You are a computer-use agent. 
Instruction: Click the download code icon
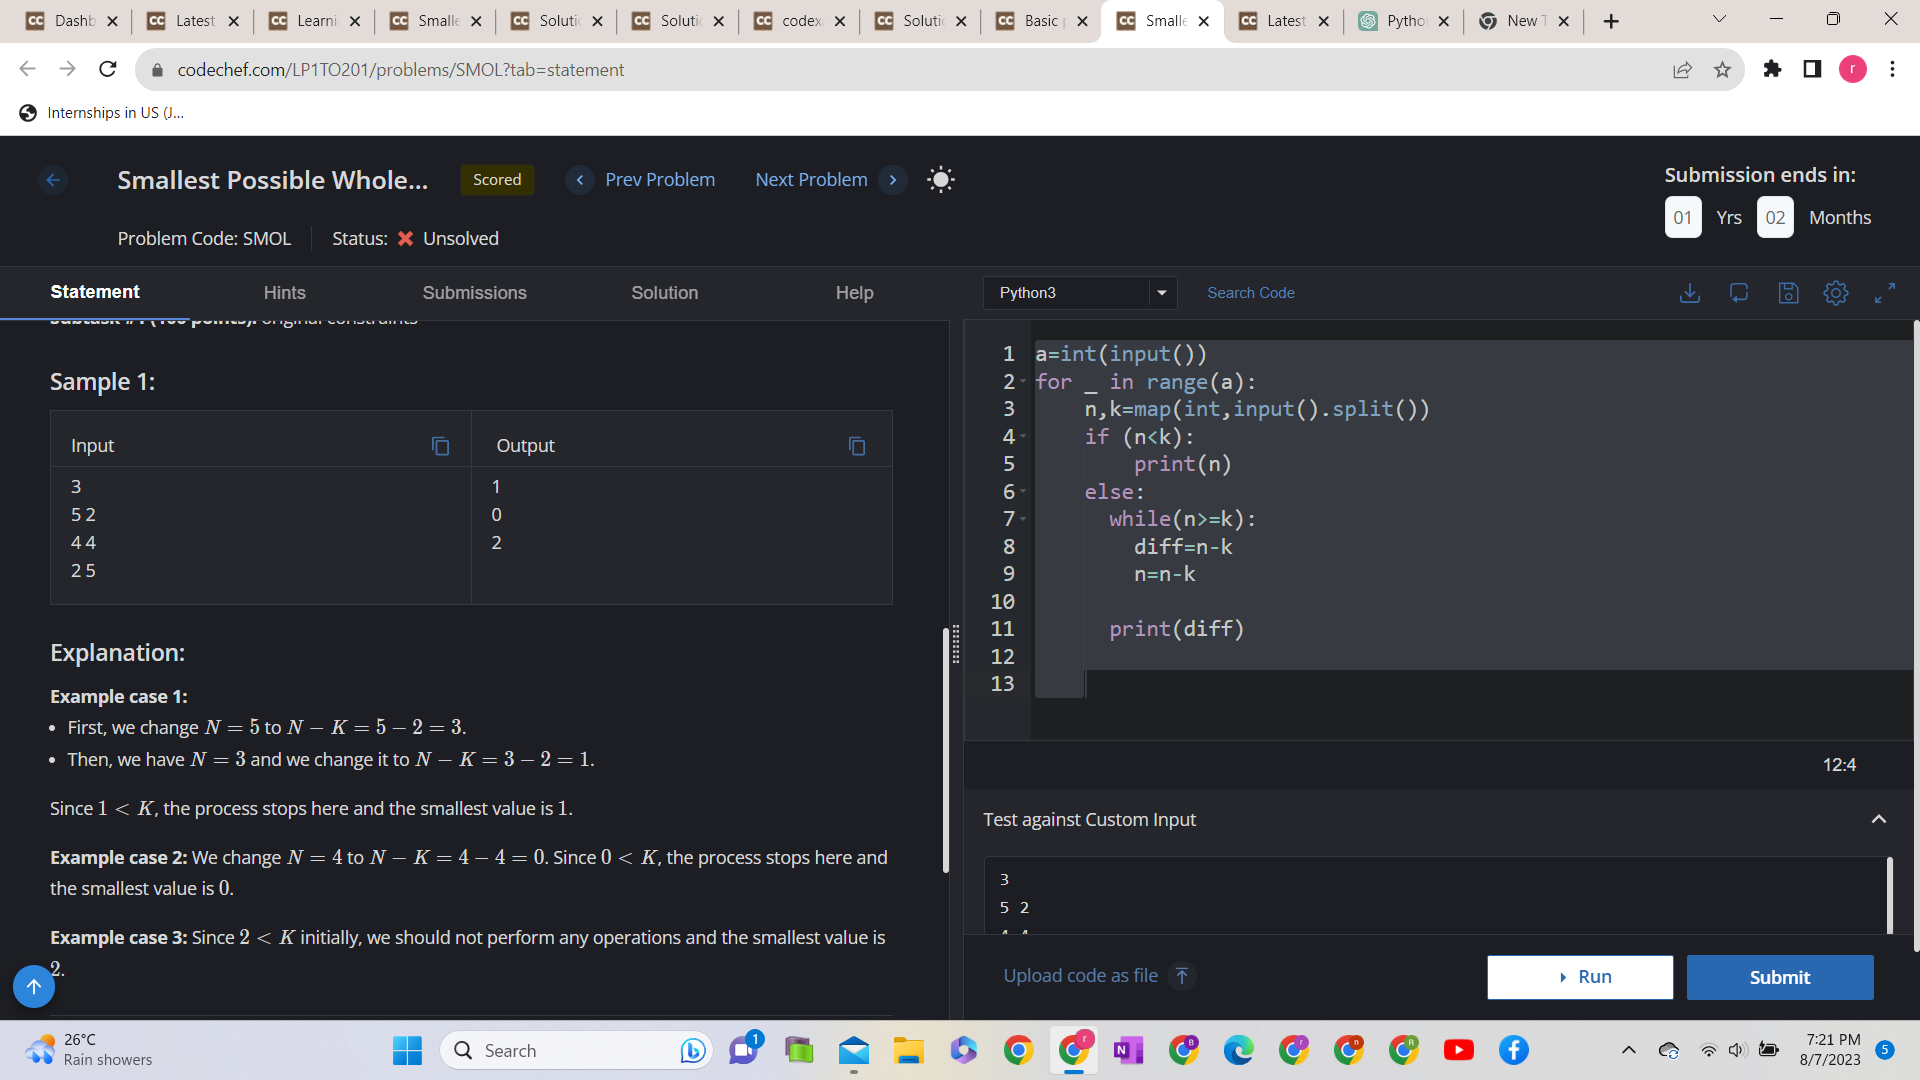pyautogui.click(x=1689, y=293)
